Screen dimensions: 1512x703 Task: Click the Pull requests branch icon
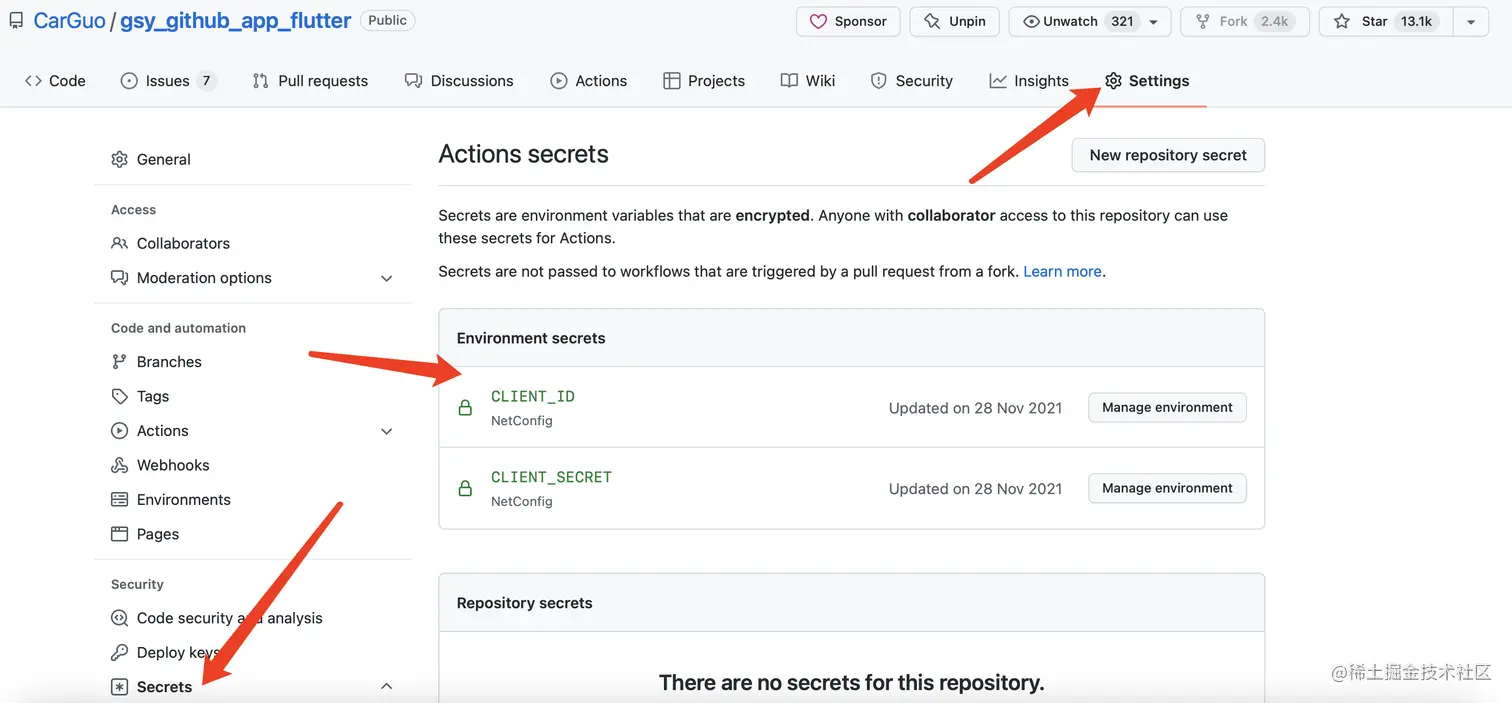coord(261,81)
